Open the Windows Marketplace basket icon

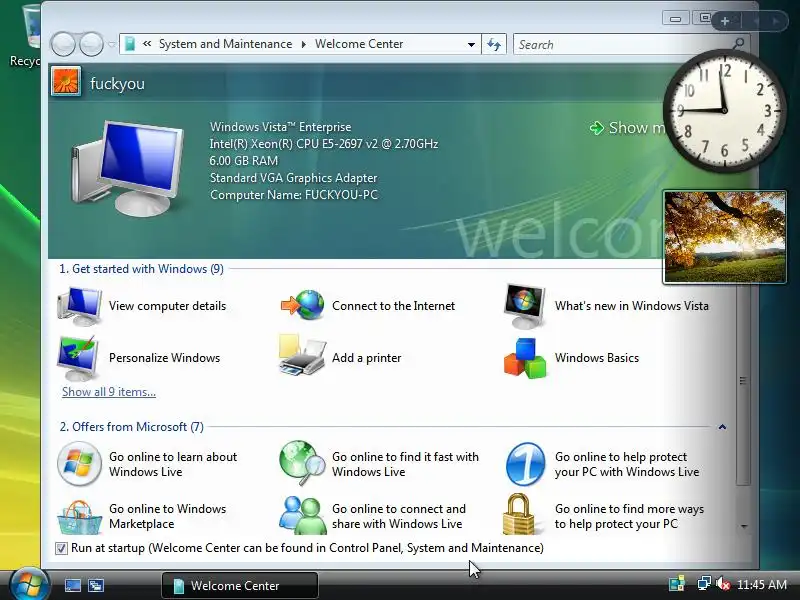point(79,516)
